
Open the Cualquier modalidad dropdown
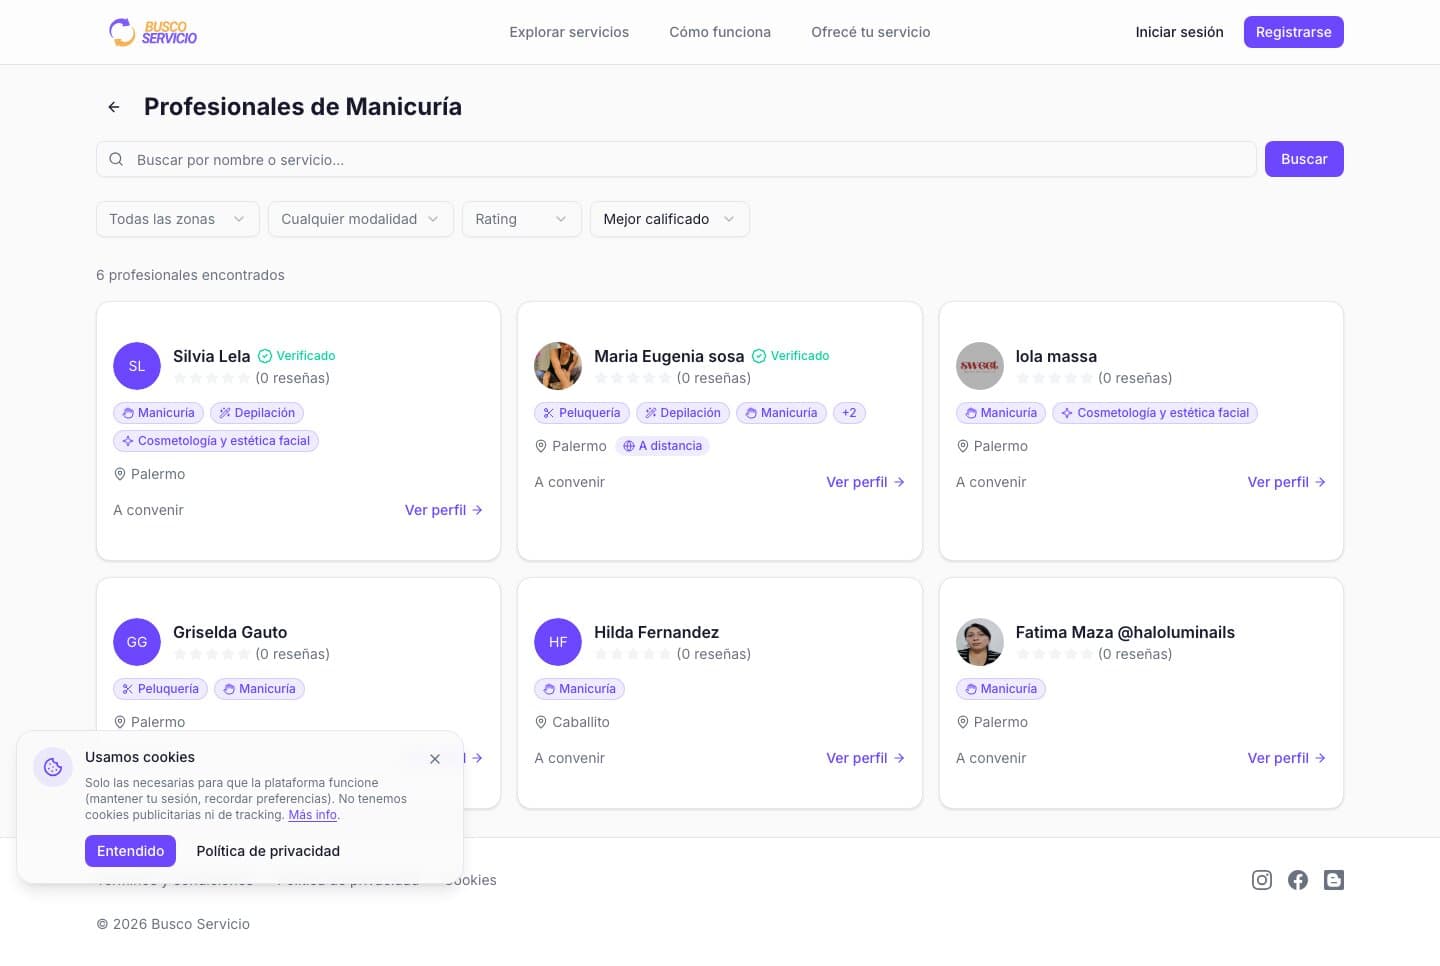361,219
